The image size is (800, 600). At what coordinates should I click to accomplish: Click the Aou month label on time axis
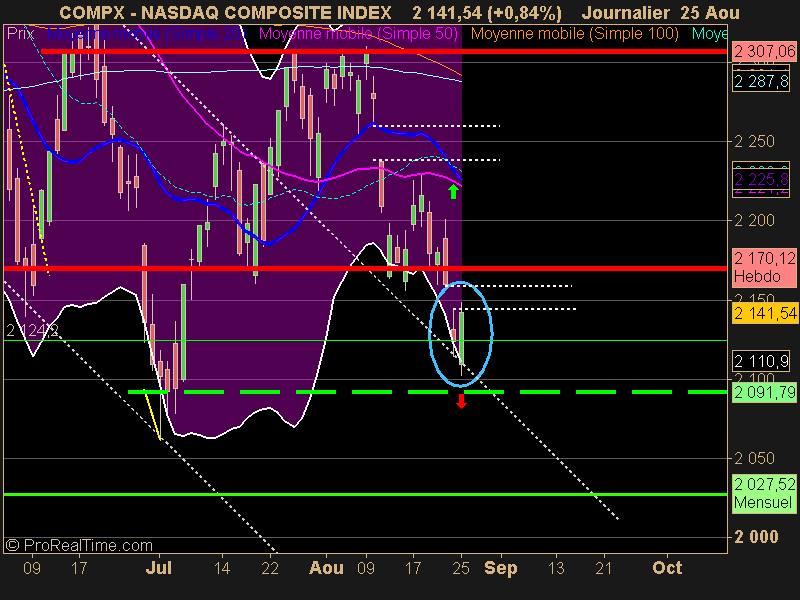326,568
